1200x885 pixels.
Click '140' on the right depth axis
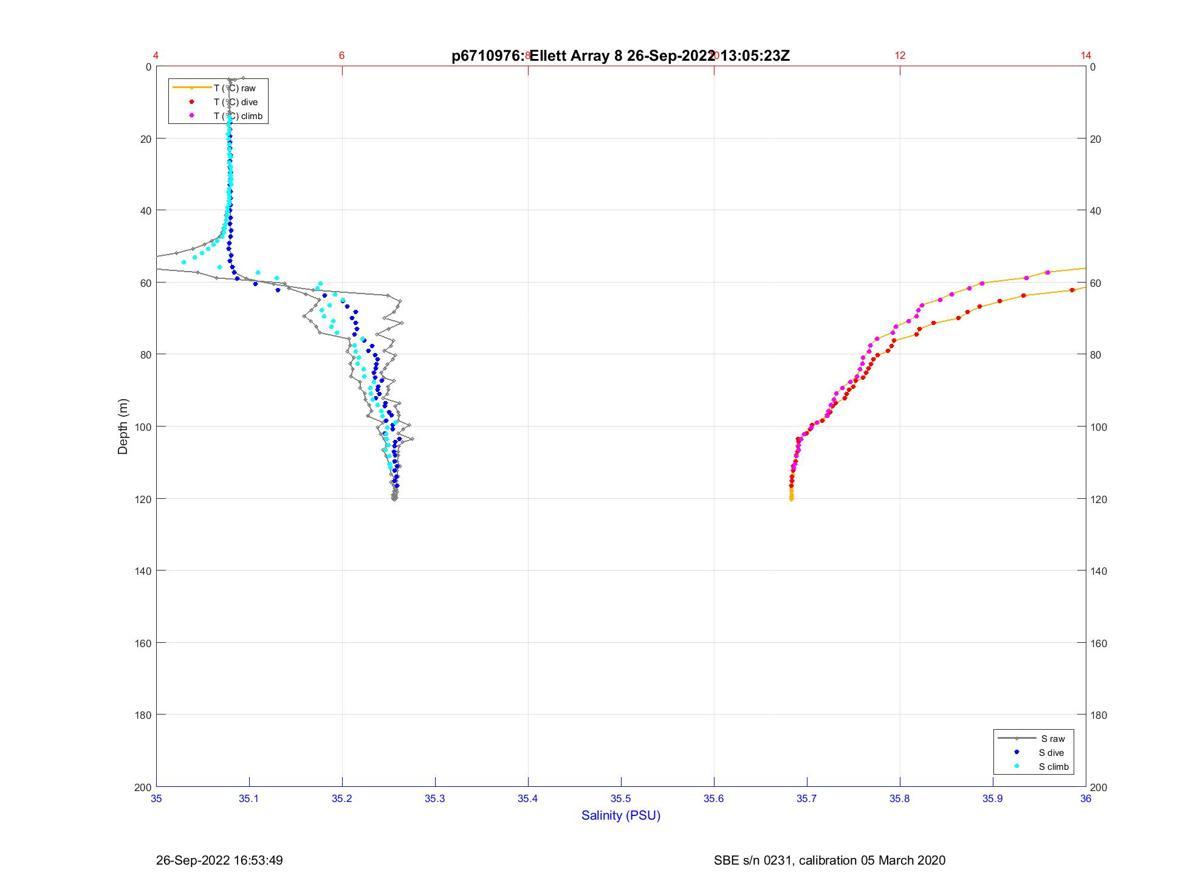(1100, 571)
